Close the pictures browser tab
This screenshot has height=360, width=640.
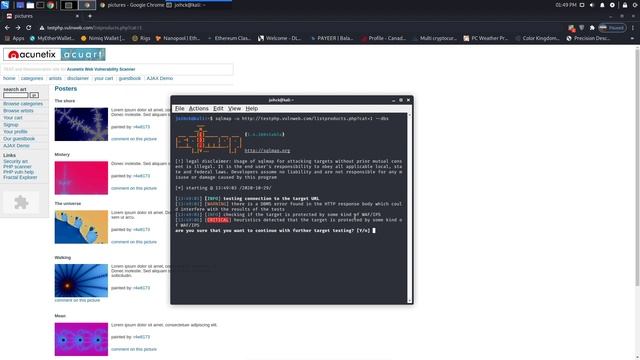point(77,16)
